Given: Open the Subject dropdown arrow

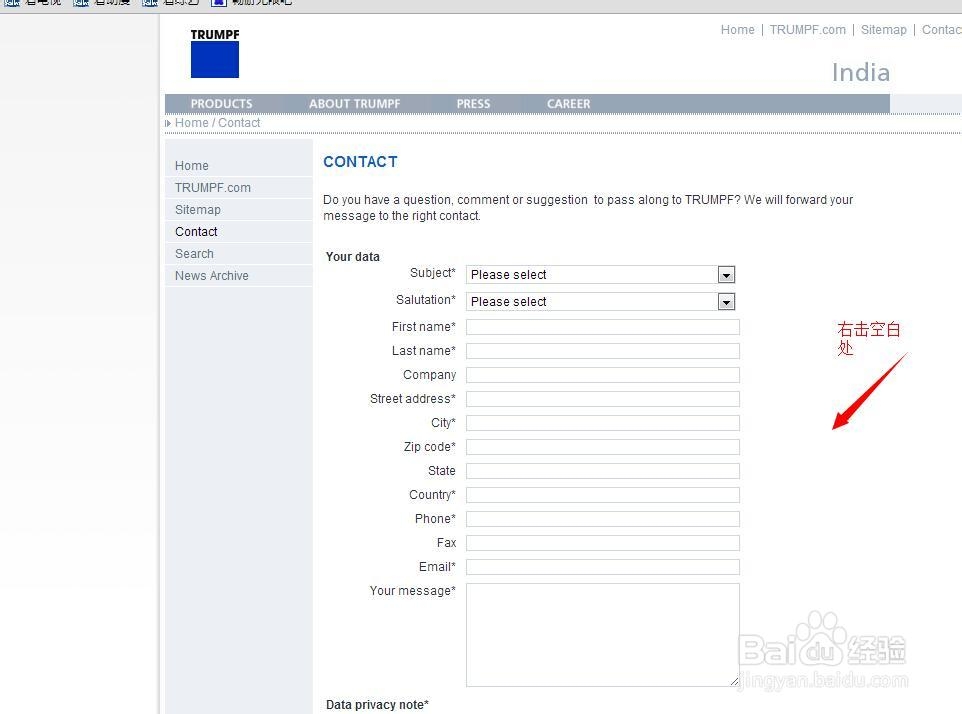Looking at the screenshot, I should click(x=726, y=275).
